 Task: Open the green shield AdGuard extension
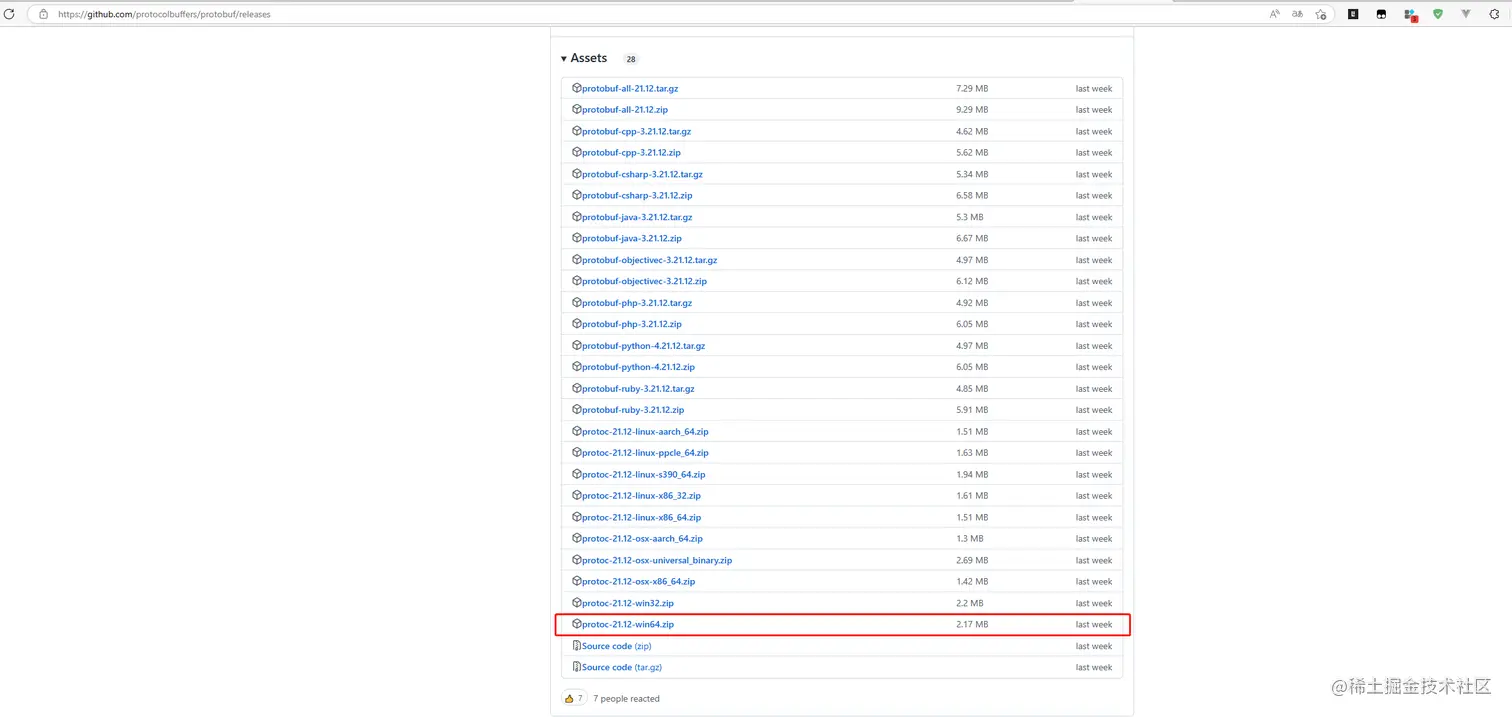[1438, 14]
